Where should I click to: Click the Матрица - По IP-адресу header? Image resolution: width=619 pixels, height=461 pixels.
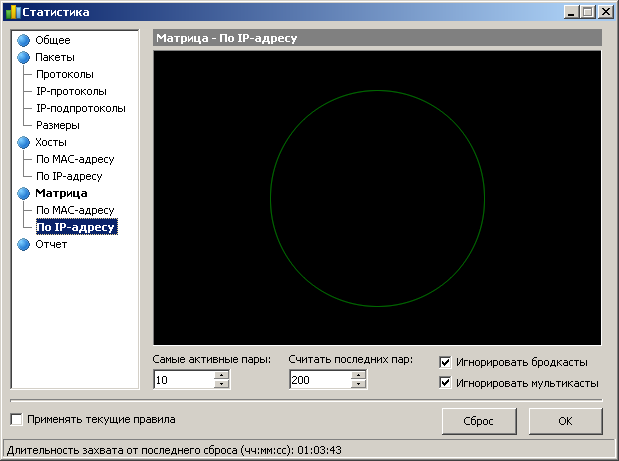(x=377, y=38)
